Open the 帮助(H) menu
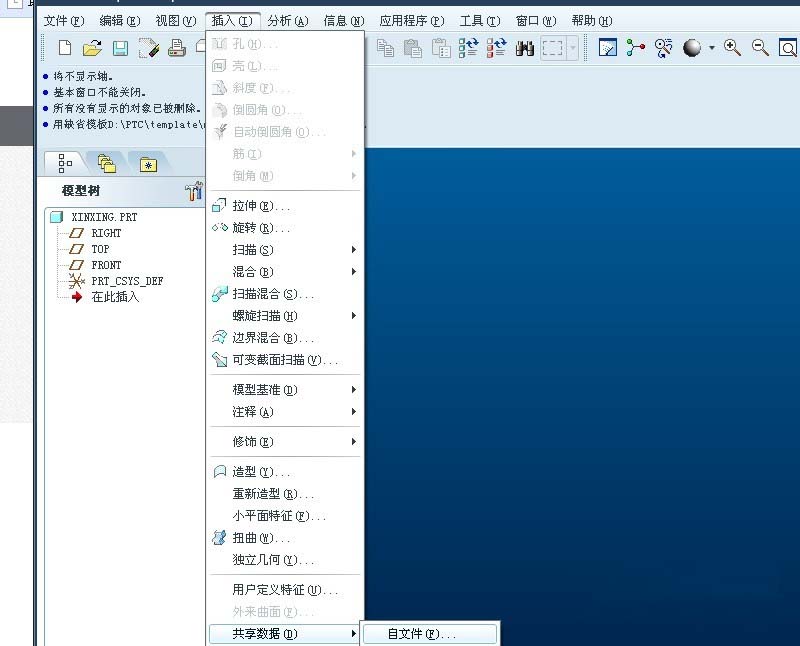The image size is (800, 646). [592, 21]
